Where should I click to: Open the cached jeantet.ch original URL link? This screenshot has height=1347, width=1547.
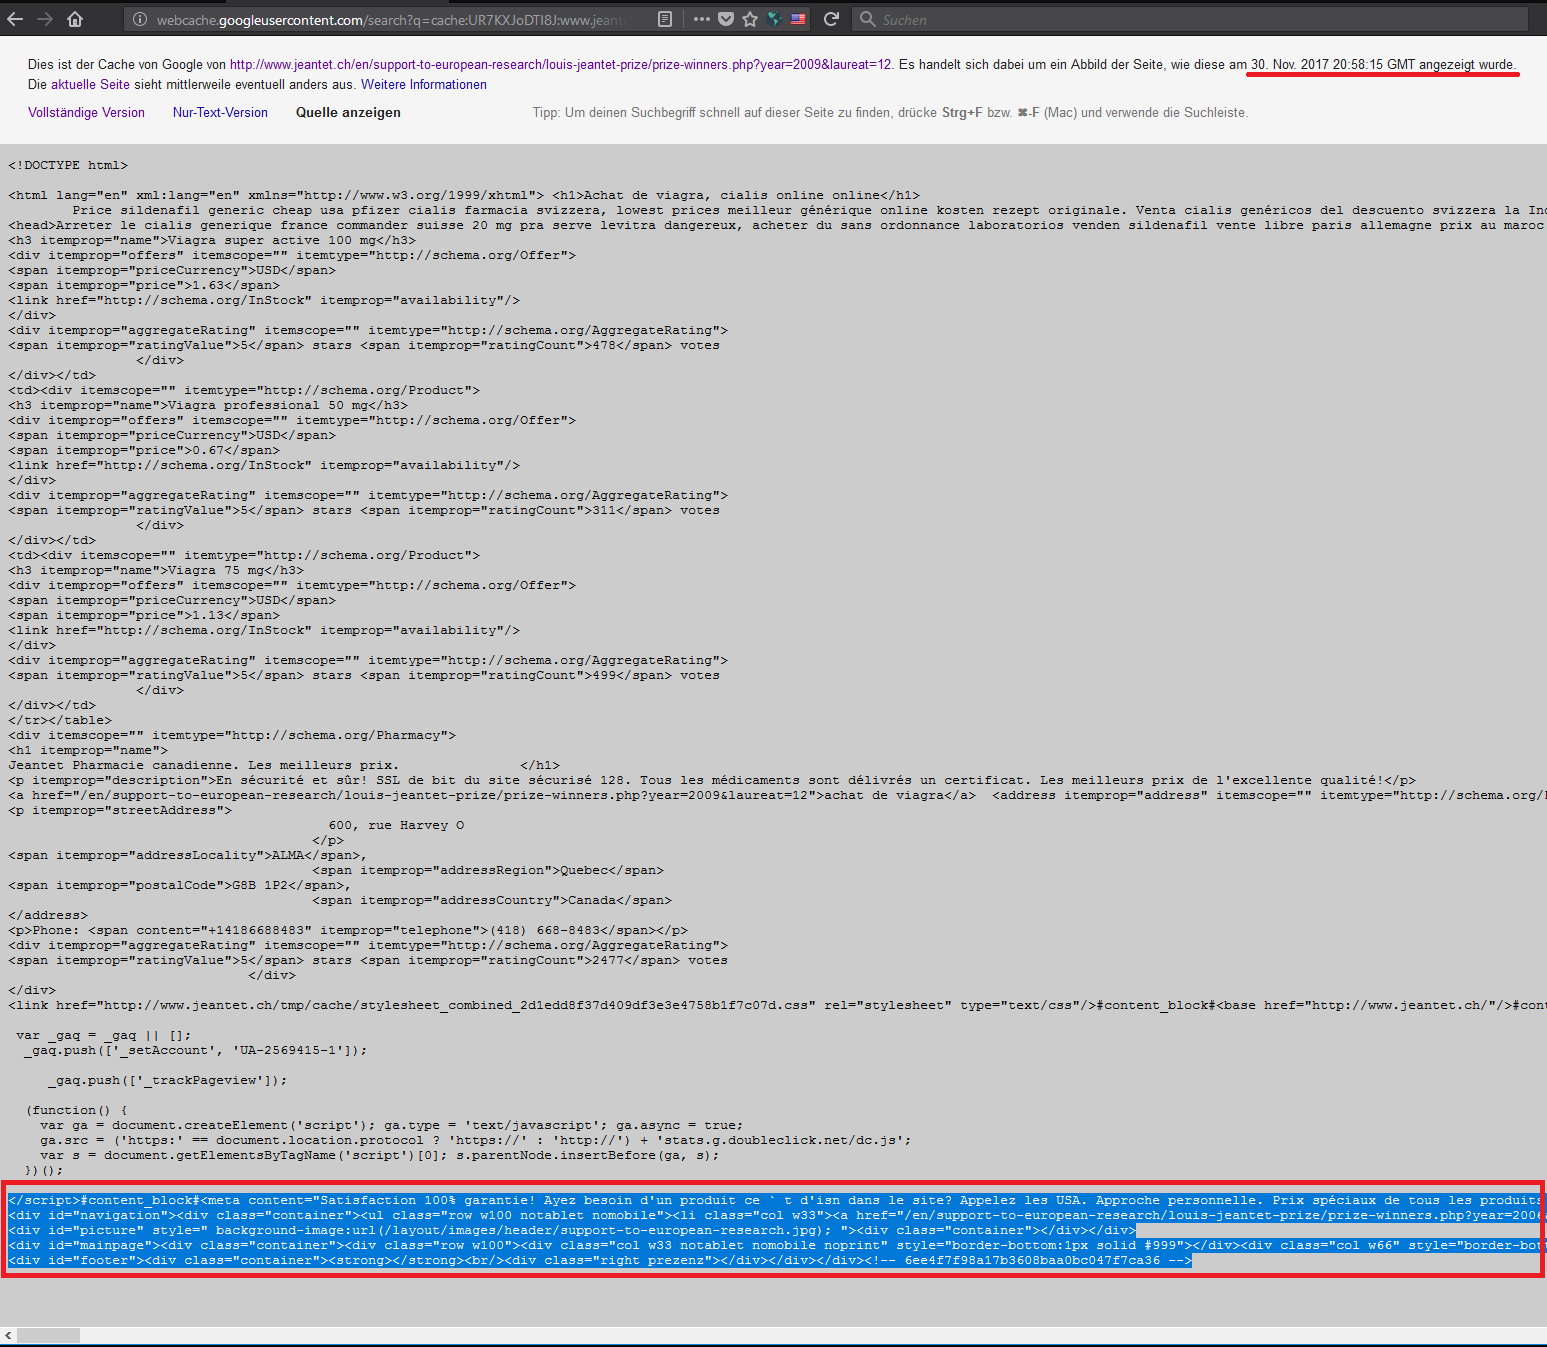pos(560,65)
